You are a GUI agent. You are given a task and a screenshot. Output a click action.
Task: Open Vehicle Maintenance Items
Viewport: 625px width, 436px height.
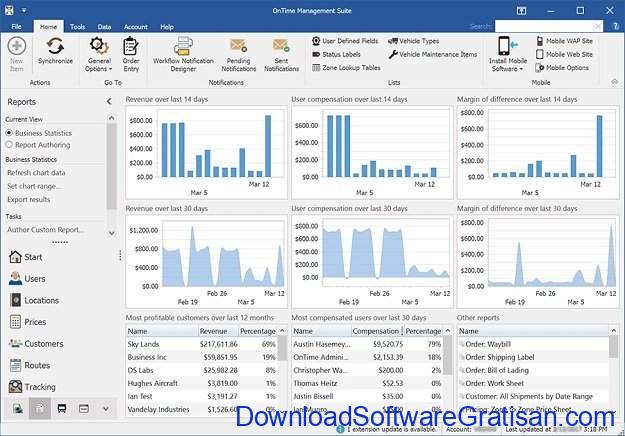tap(432, 54)
